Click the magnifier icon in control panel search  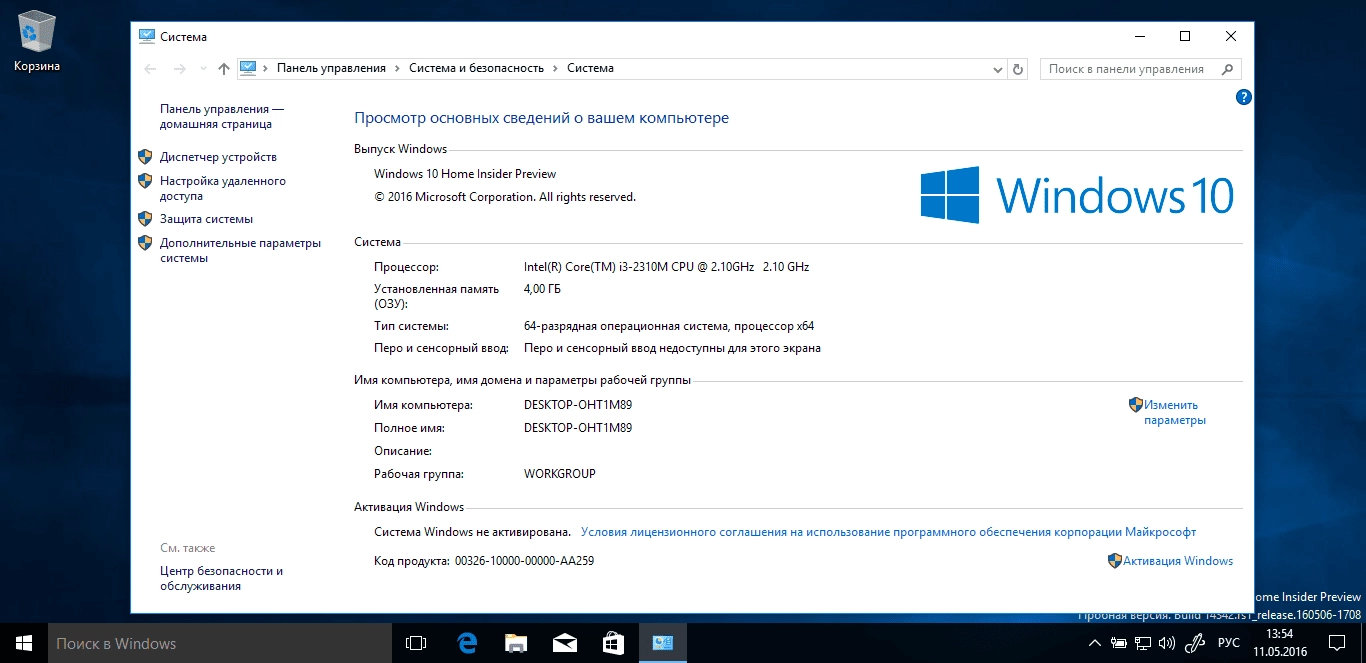[1227, 69]
